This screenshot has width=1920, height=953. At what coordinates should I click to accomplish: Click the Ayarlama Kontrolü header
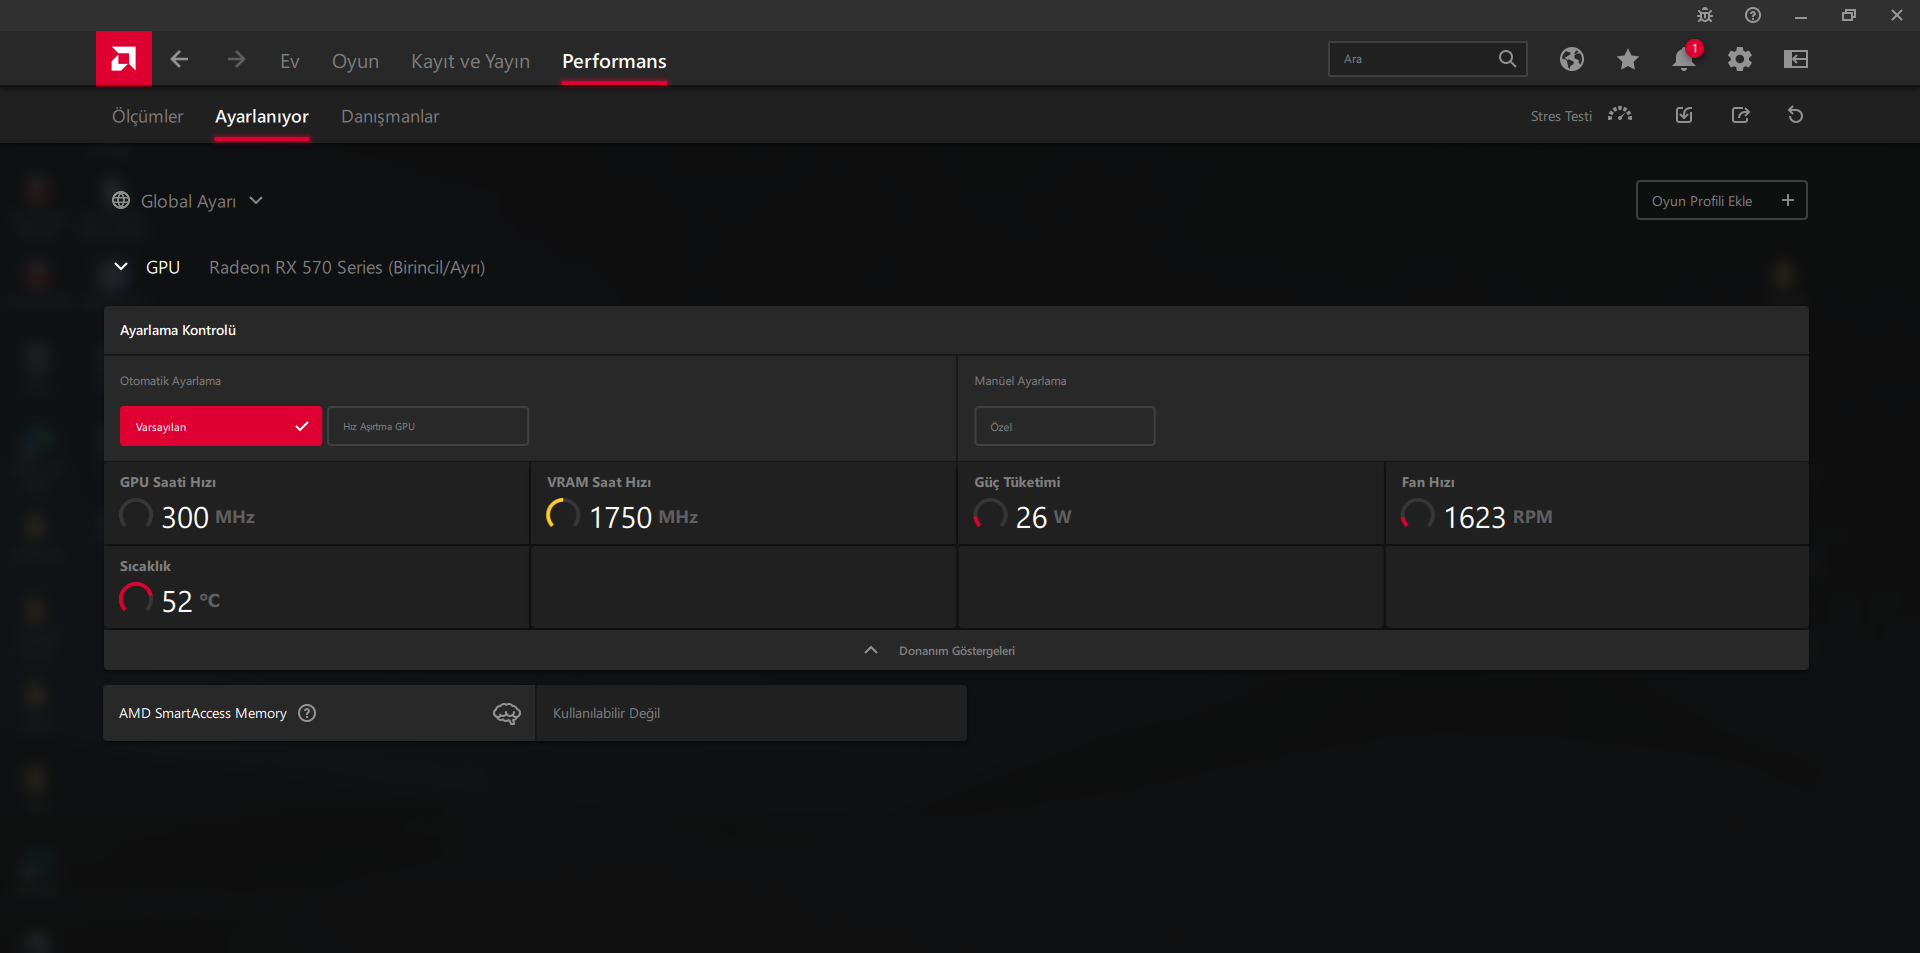tap(178, 330)
